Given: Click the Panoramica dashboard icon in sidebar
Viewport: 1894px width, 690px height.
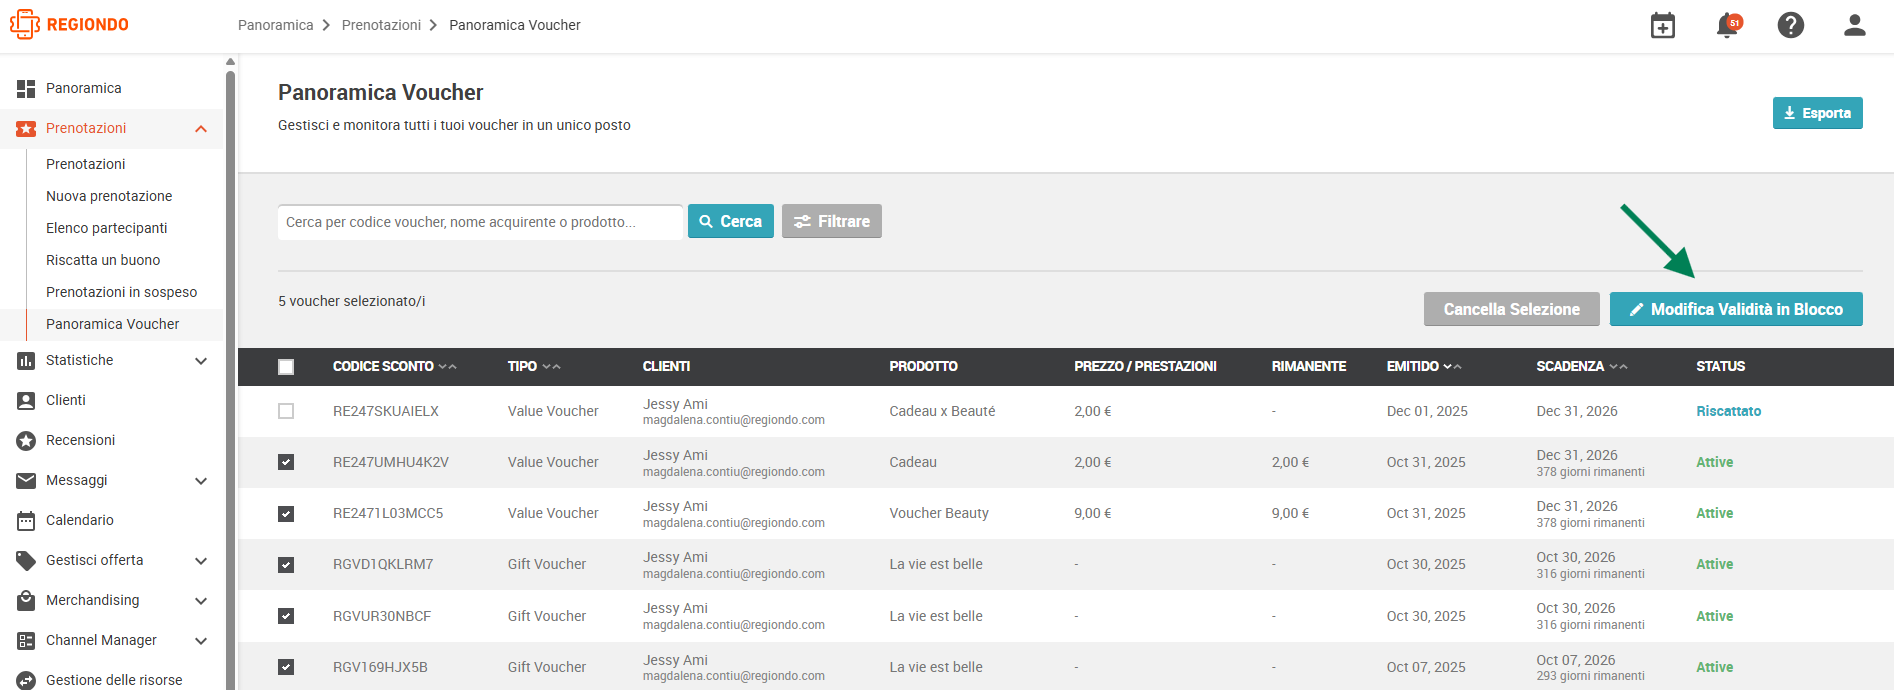Looking at the screenshot, I should (x=26, y=89).
